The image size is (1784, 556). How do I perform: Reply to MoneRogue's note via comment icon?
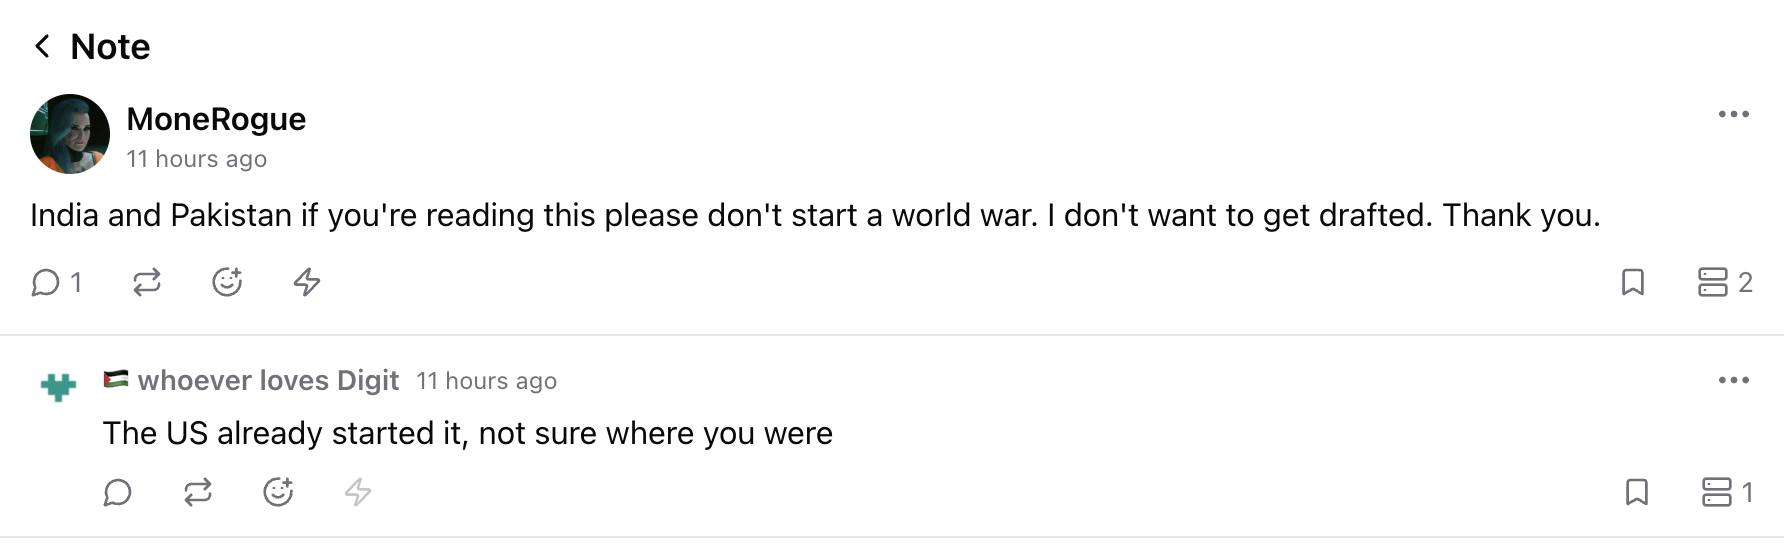pyautogui.click(x=46, y=283)
